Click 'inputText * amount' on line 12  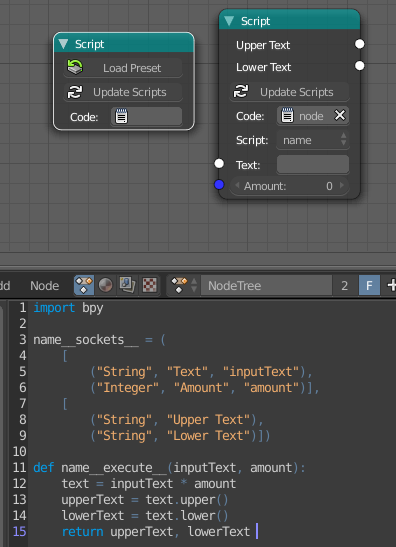point(173,484)
